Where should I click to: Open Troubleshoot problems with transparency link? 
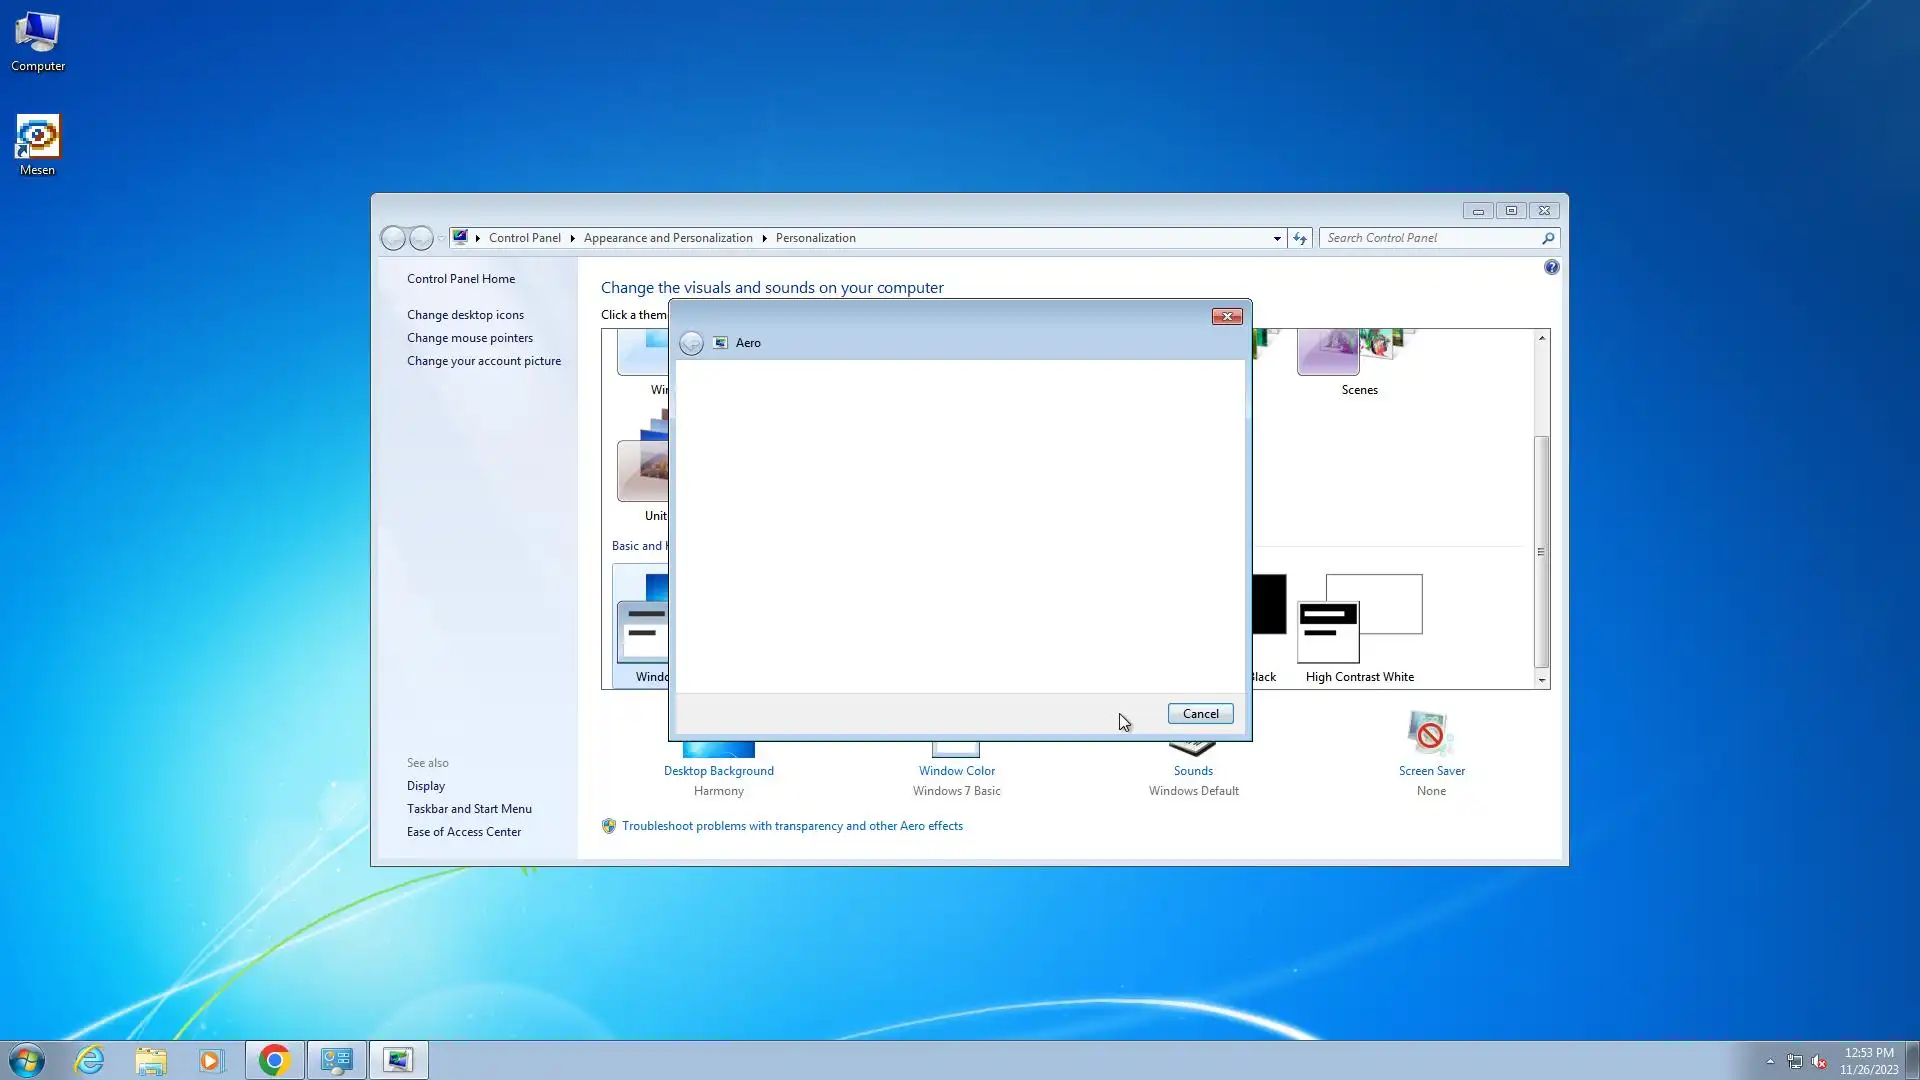click(792, 826)
